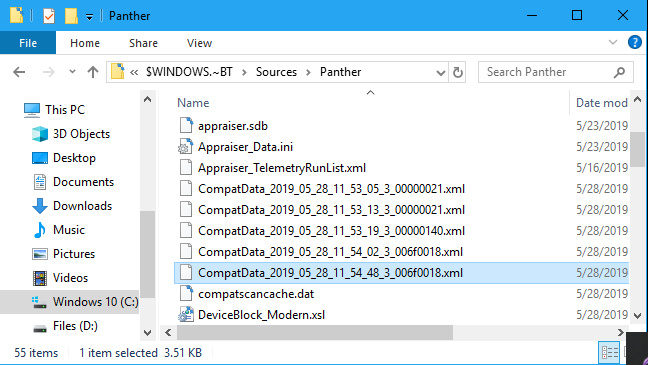Click the New Folder icon in title bar

point(71,16)
